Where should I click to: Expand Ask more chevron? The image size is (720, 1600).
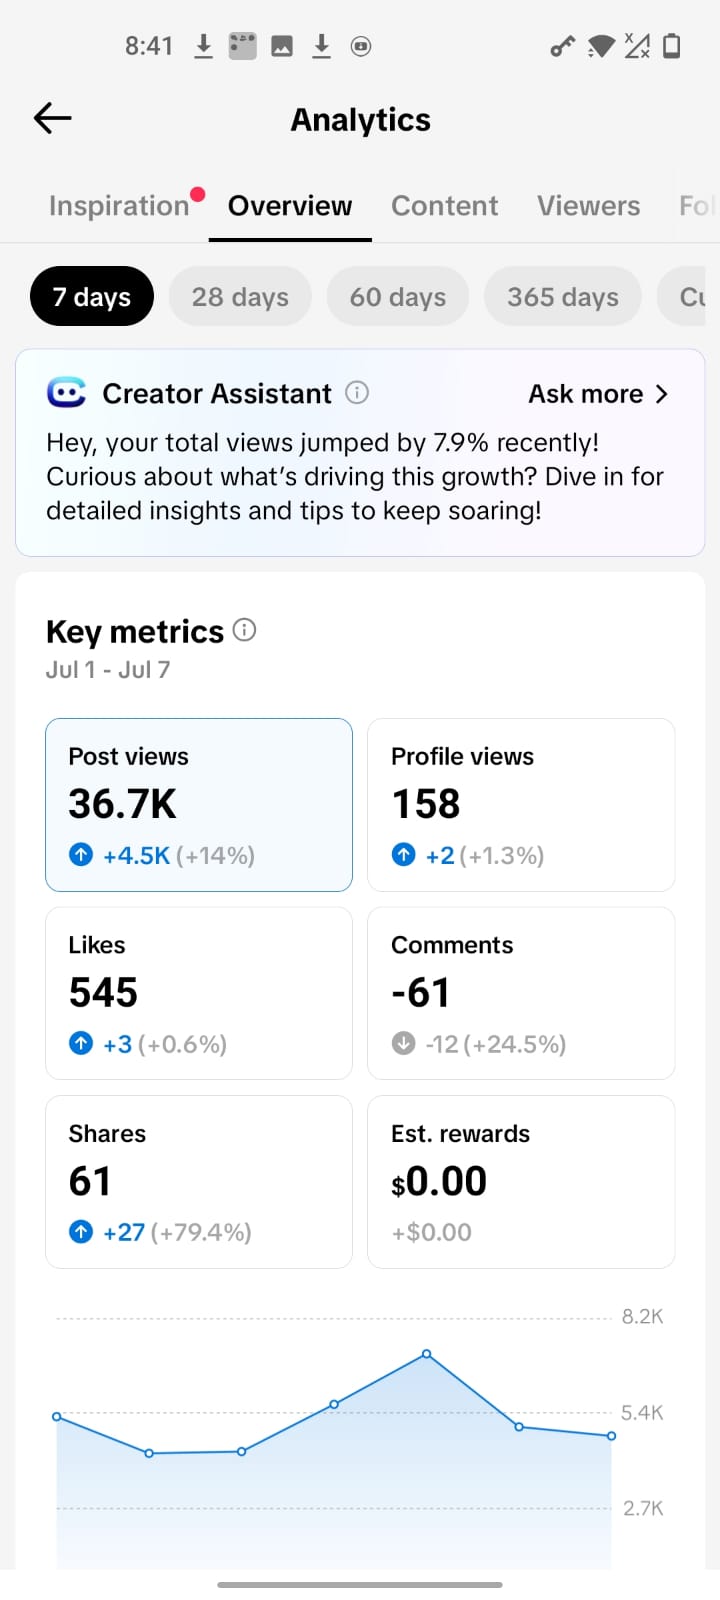tap(661, 394)
